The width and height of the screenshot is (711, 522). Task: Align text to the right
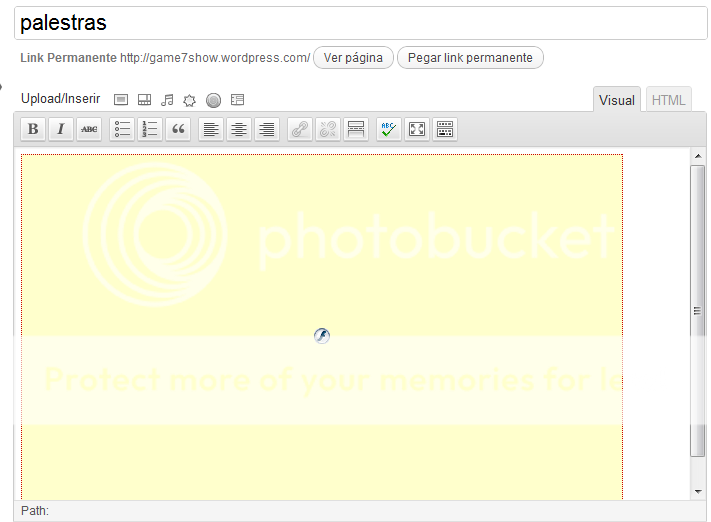[x=266, y=129]
